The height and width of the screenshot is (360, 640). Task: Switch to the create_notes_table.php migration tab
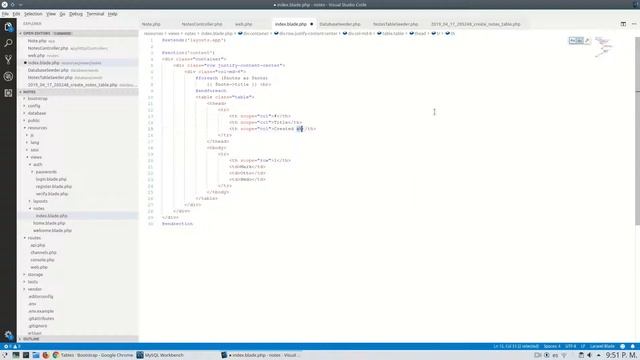(476, 24)
